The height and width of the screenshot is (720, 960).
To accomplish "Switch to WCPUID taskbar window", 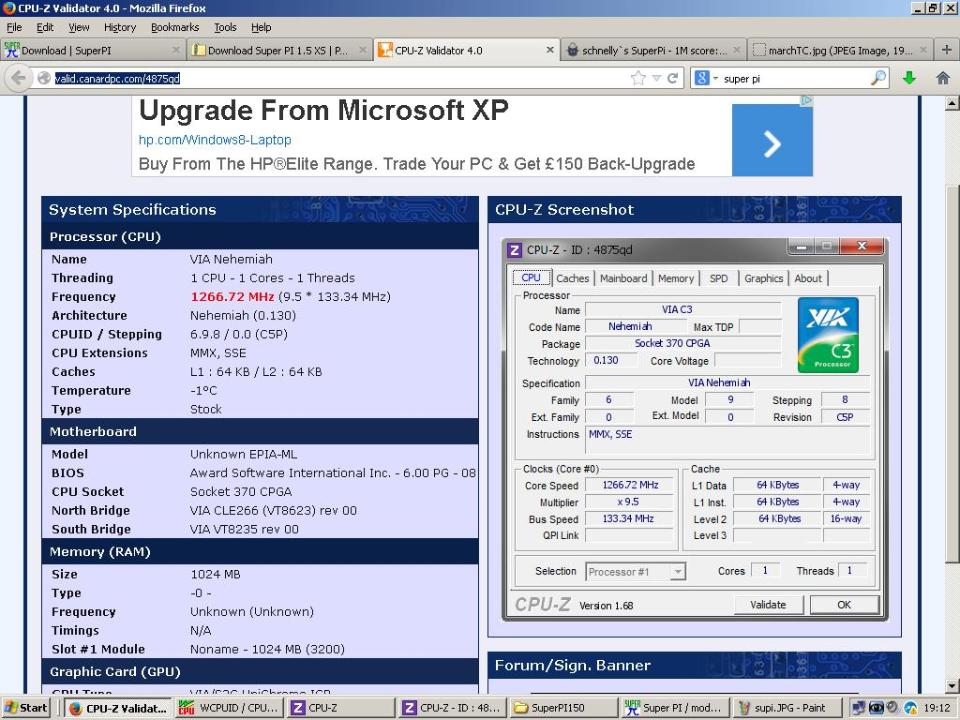I will (x=229, y=708).
